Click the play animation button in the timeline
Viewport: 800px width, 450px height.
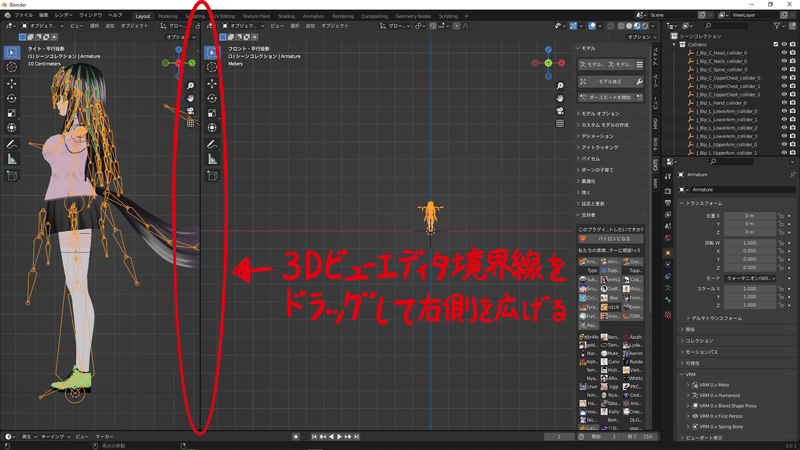[x=339, y=437]
